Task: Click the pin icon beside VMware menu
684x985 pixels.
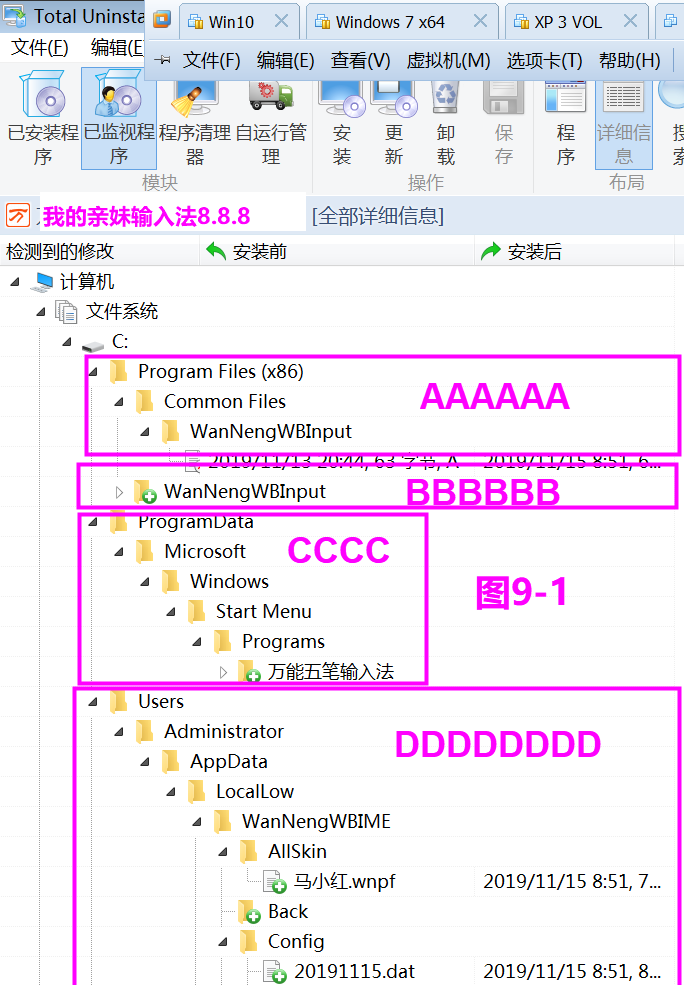Action: [165, 60]
